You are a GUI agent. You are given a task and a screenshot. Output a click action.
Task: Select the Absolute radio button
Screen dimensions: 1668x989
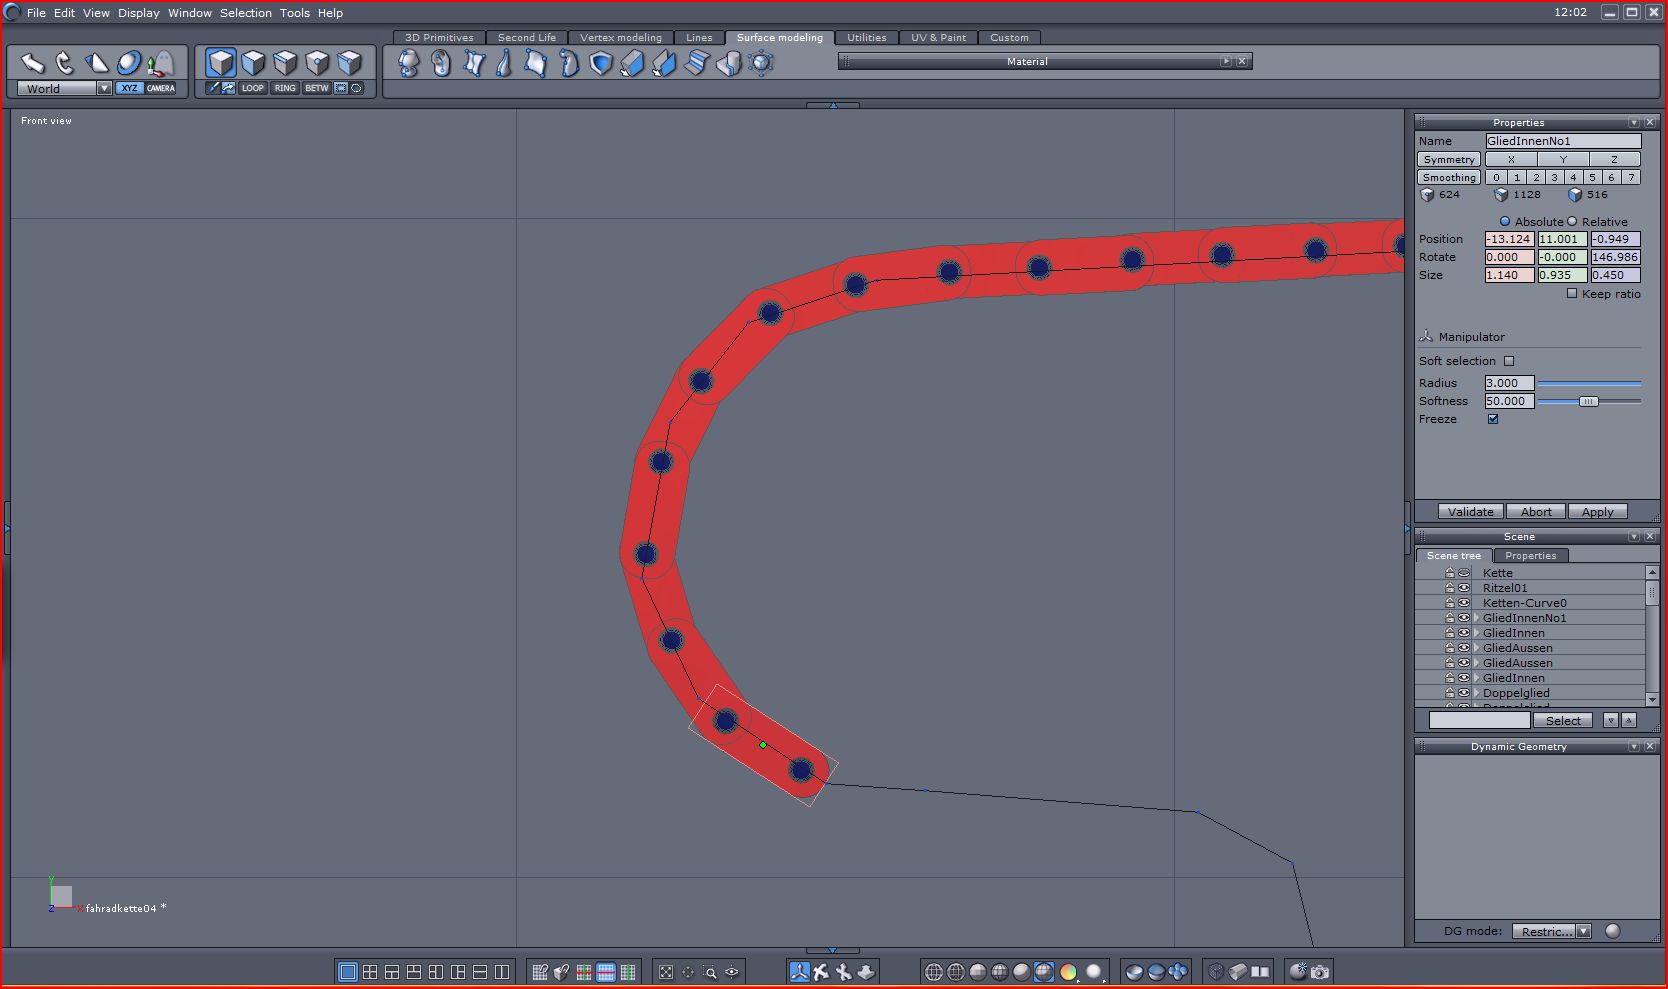point(1505,221)
